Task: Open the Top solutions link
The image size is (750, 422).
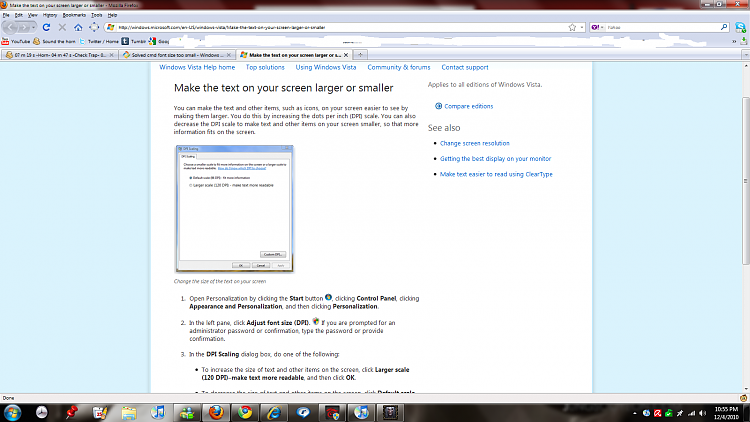Action: 265,67
